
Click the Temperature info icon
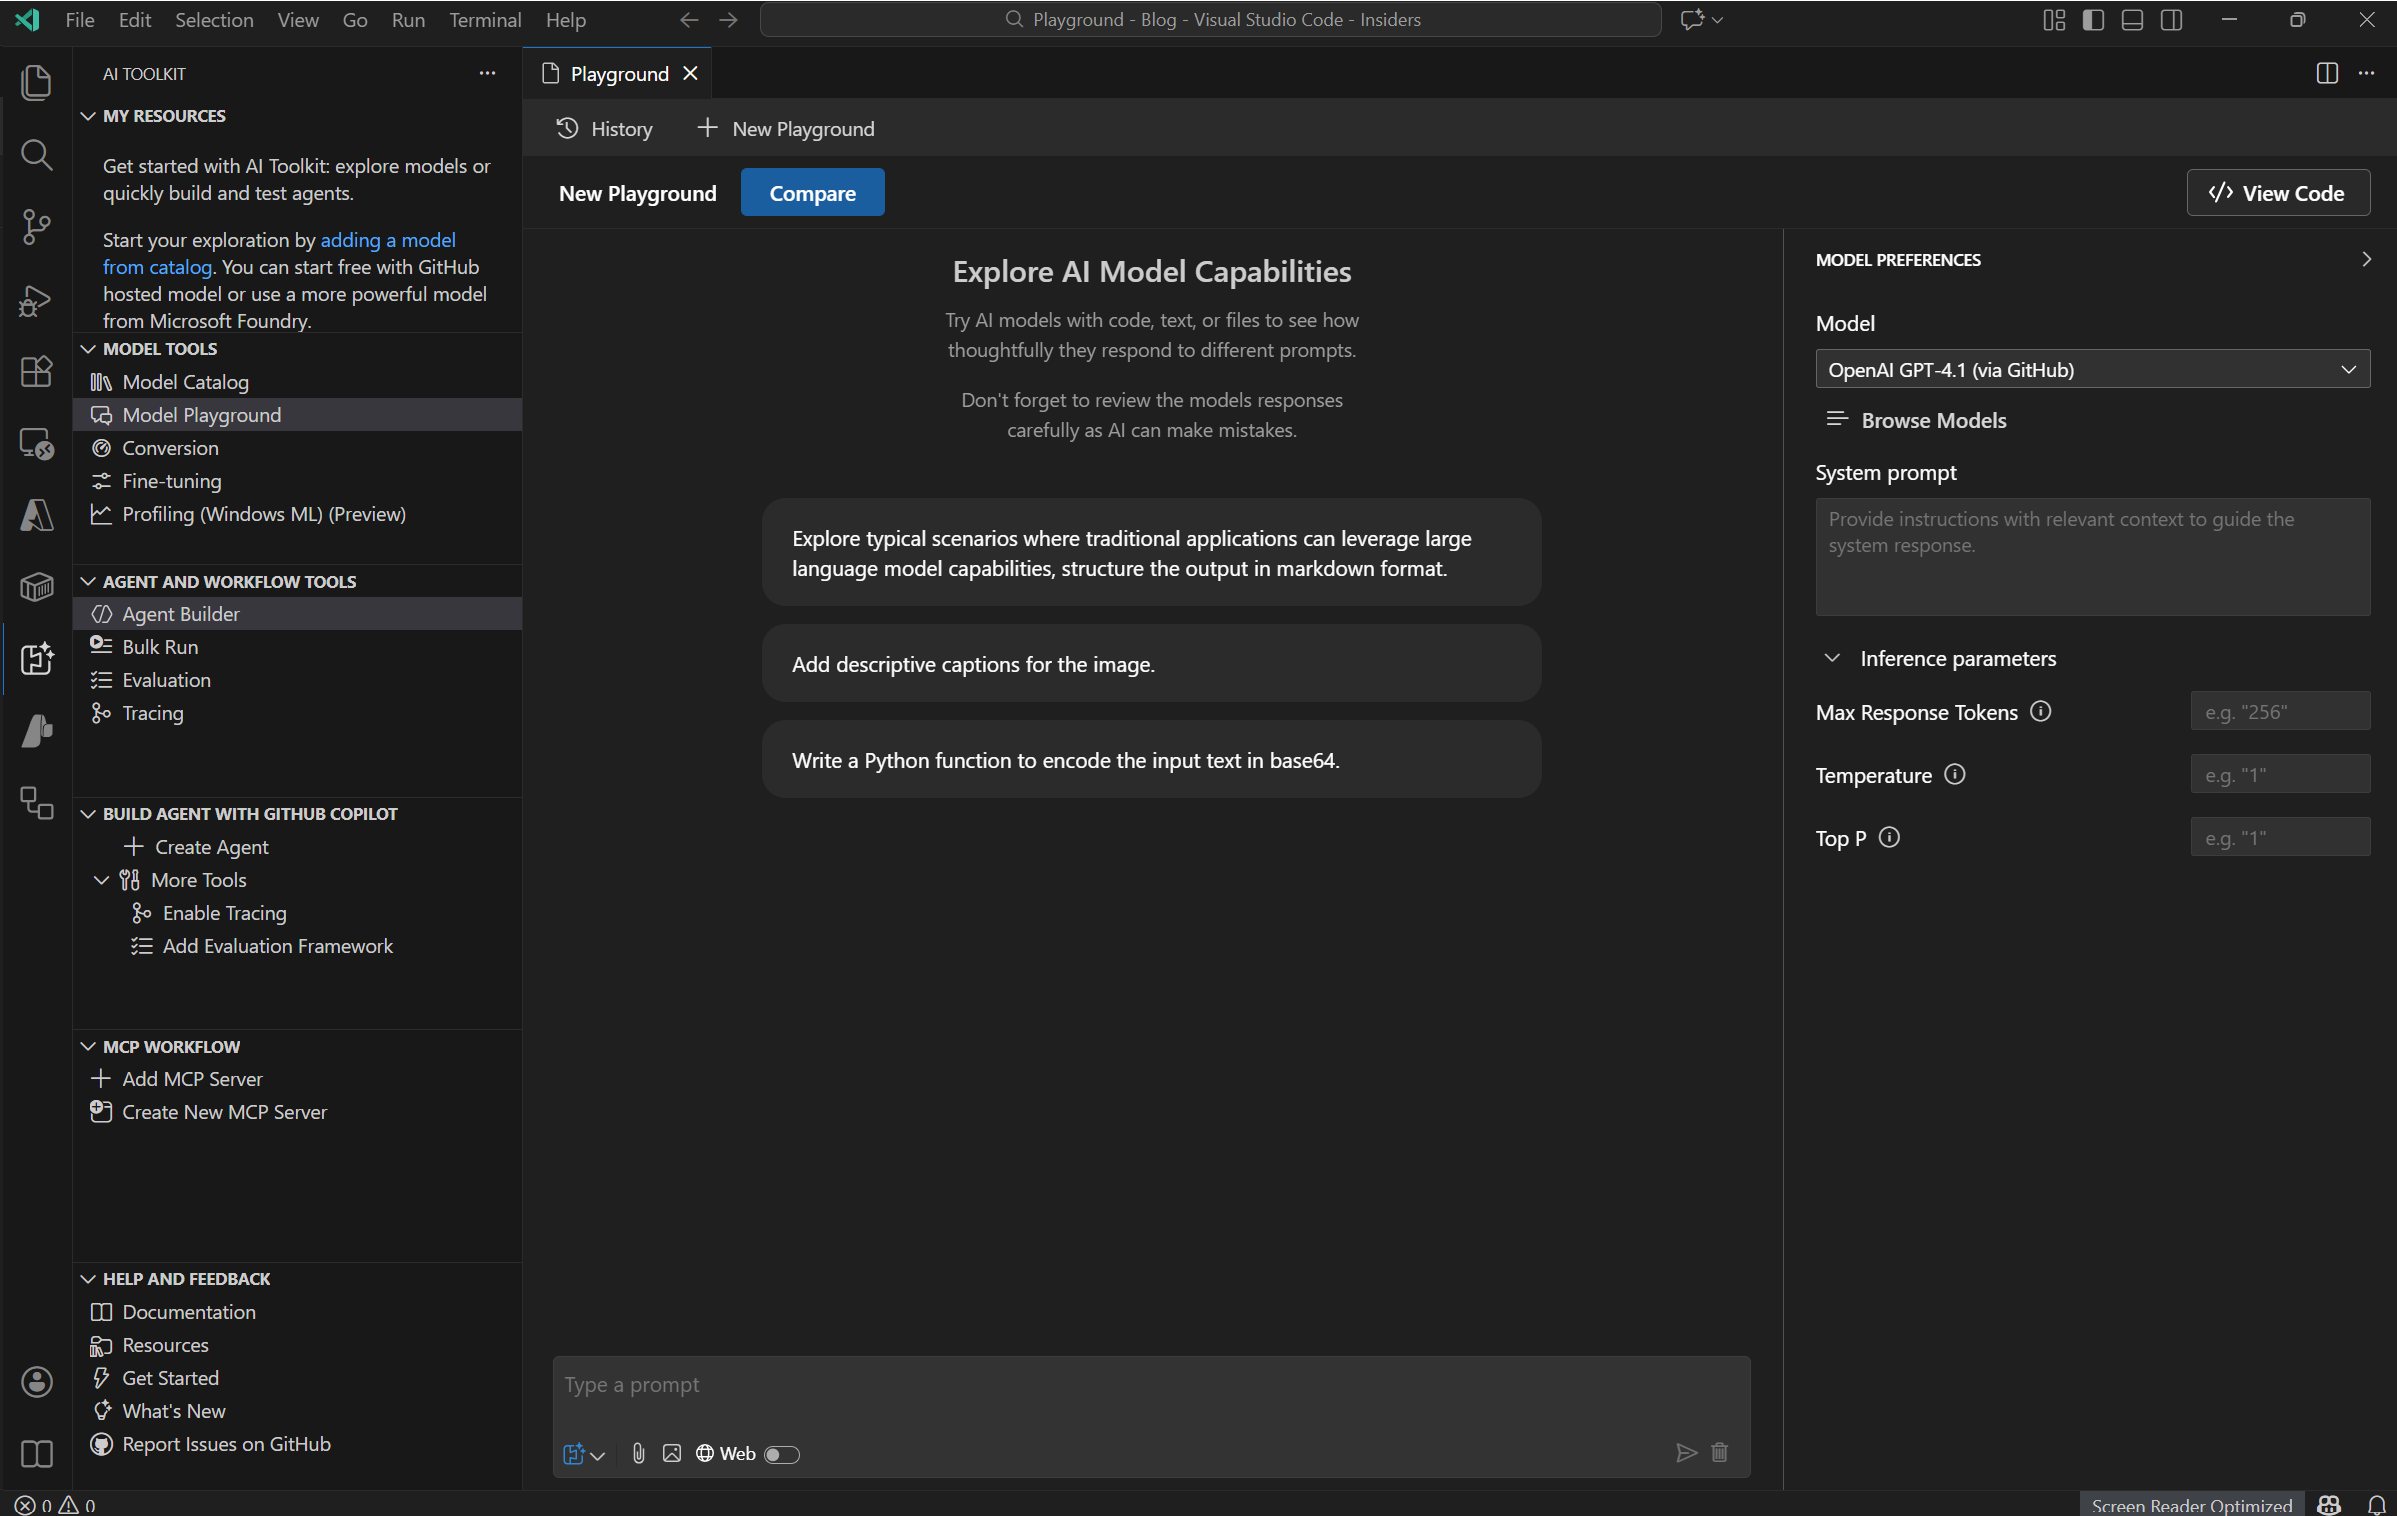pos(1954,775)
